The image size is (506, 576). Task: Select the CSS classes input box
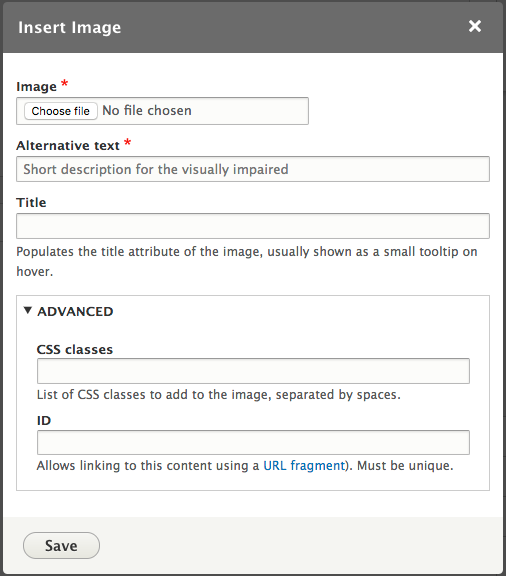253,371
